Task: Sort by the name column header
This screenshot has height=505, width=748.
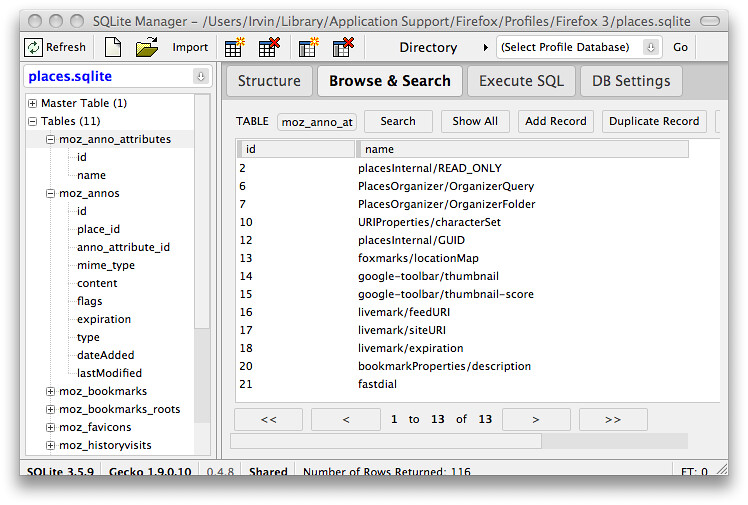Action: coord(522,149)
